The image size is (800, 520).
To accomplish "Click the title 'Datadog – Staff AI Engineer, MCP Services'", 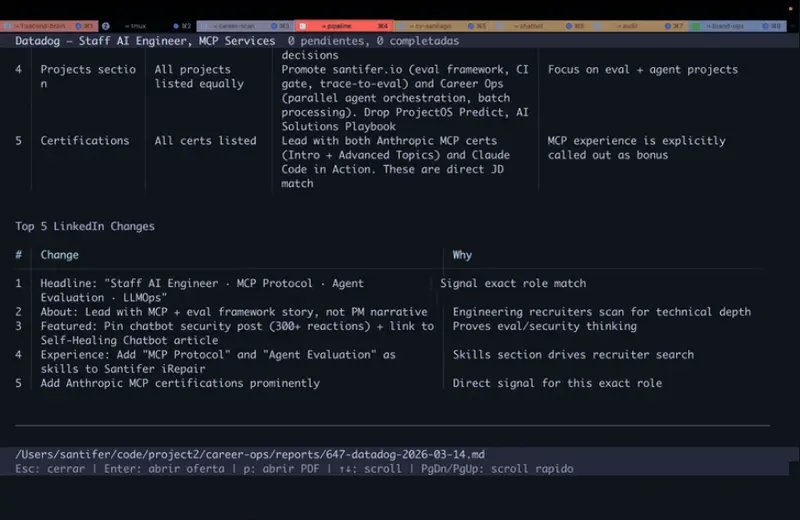I will coord(145,41).
